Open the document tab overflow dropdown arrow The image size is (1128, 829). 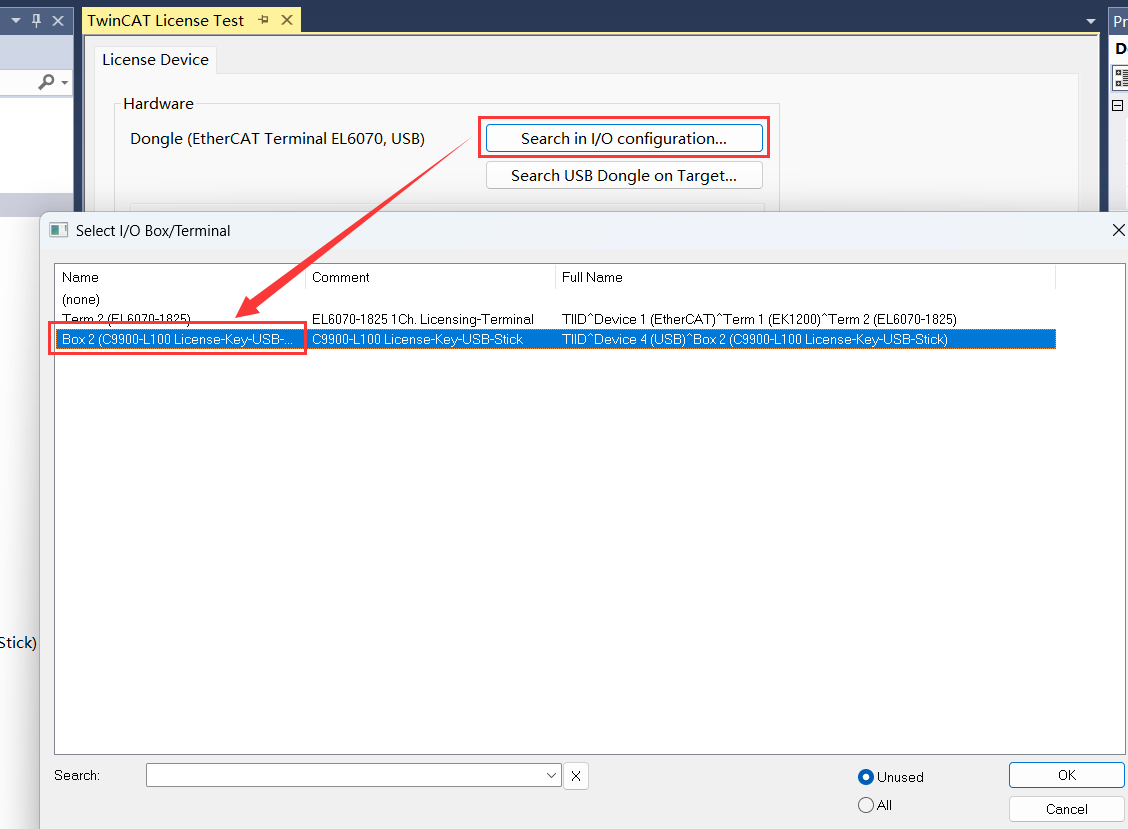[1091, 22]
